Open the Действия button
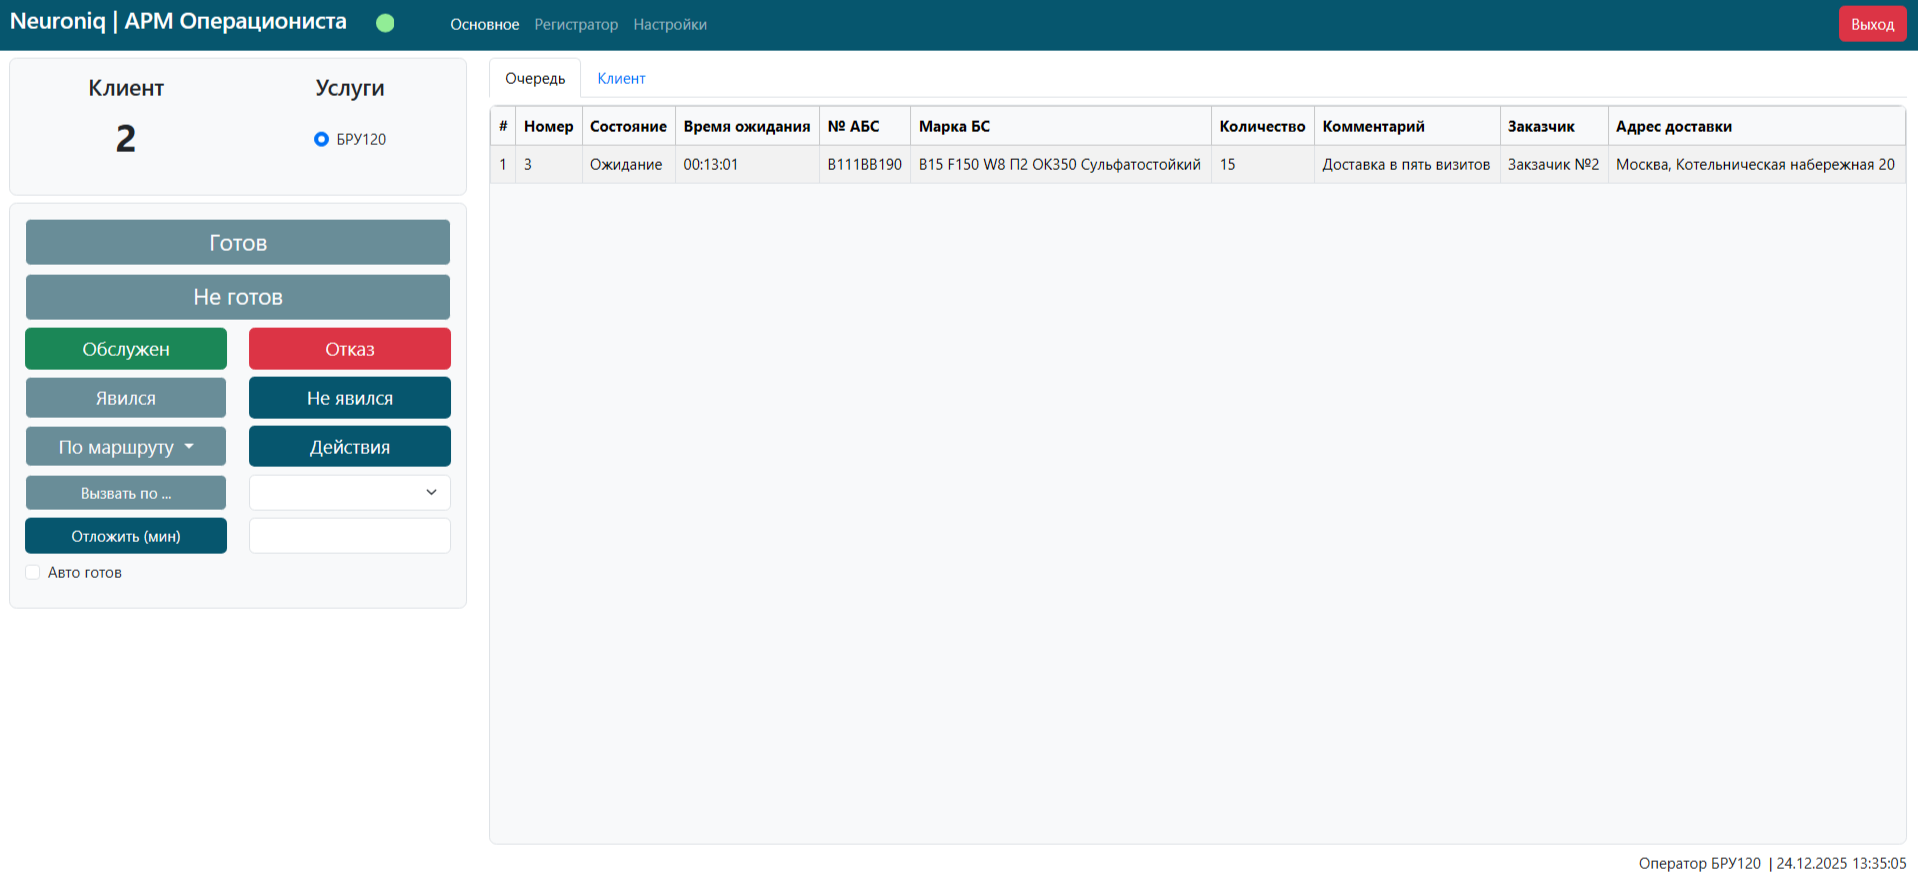This screenshot has width=1918, height=884. [349, 447]
